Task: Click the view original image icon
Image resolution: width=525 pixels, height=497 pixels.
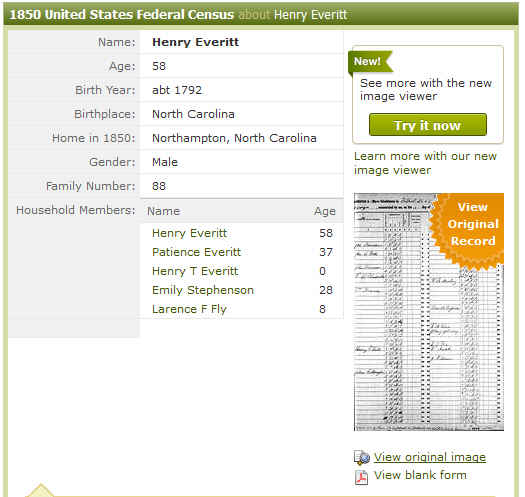Action: pos(362,458)
